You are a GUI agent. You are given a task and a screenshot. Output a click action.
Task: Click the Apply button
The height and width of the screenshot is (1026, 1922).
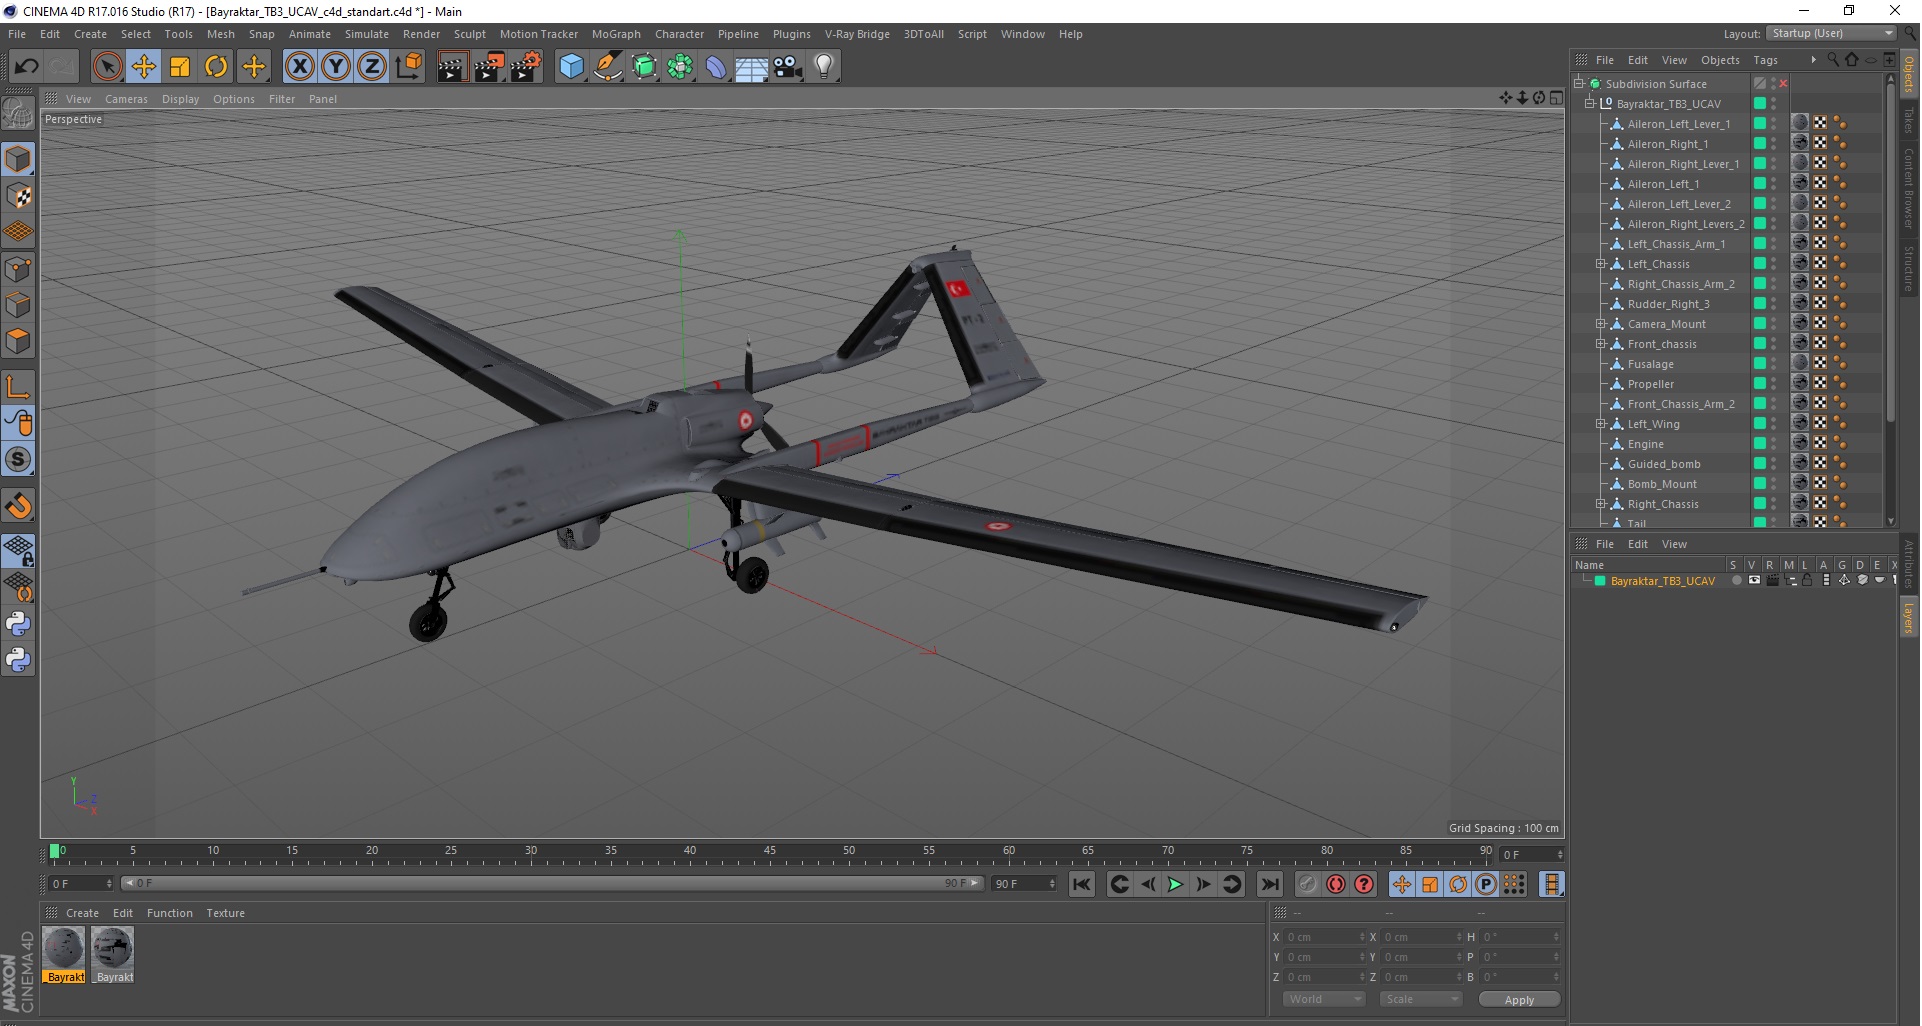click(1519, 1000)
